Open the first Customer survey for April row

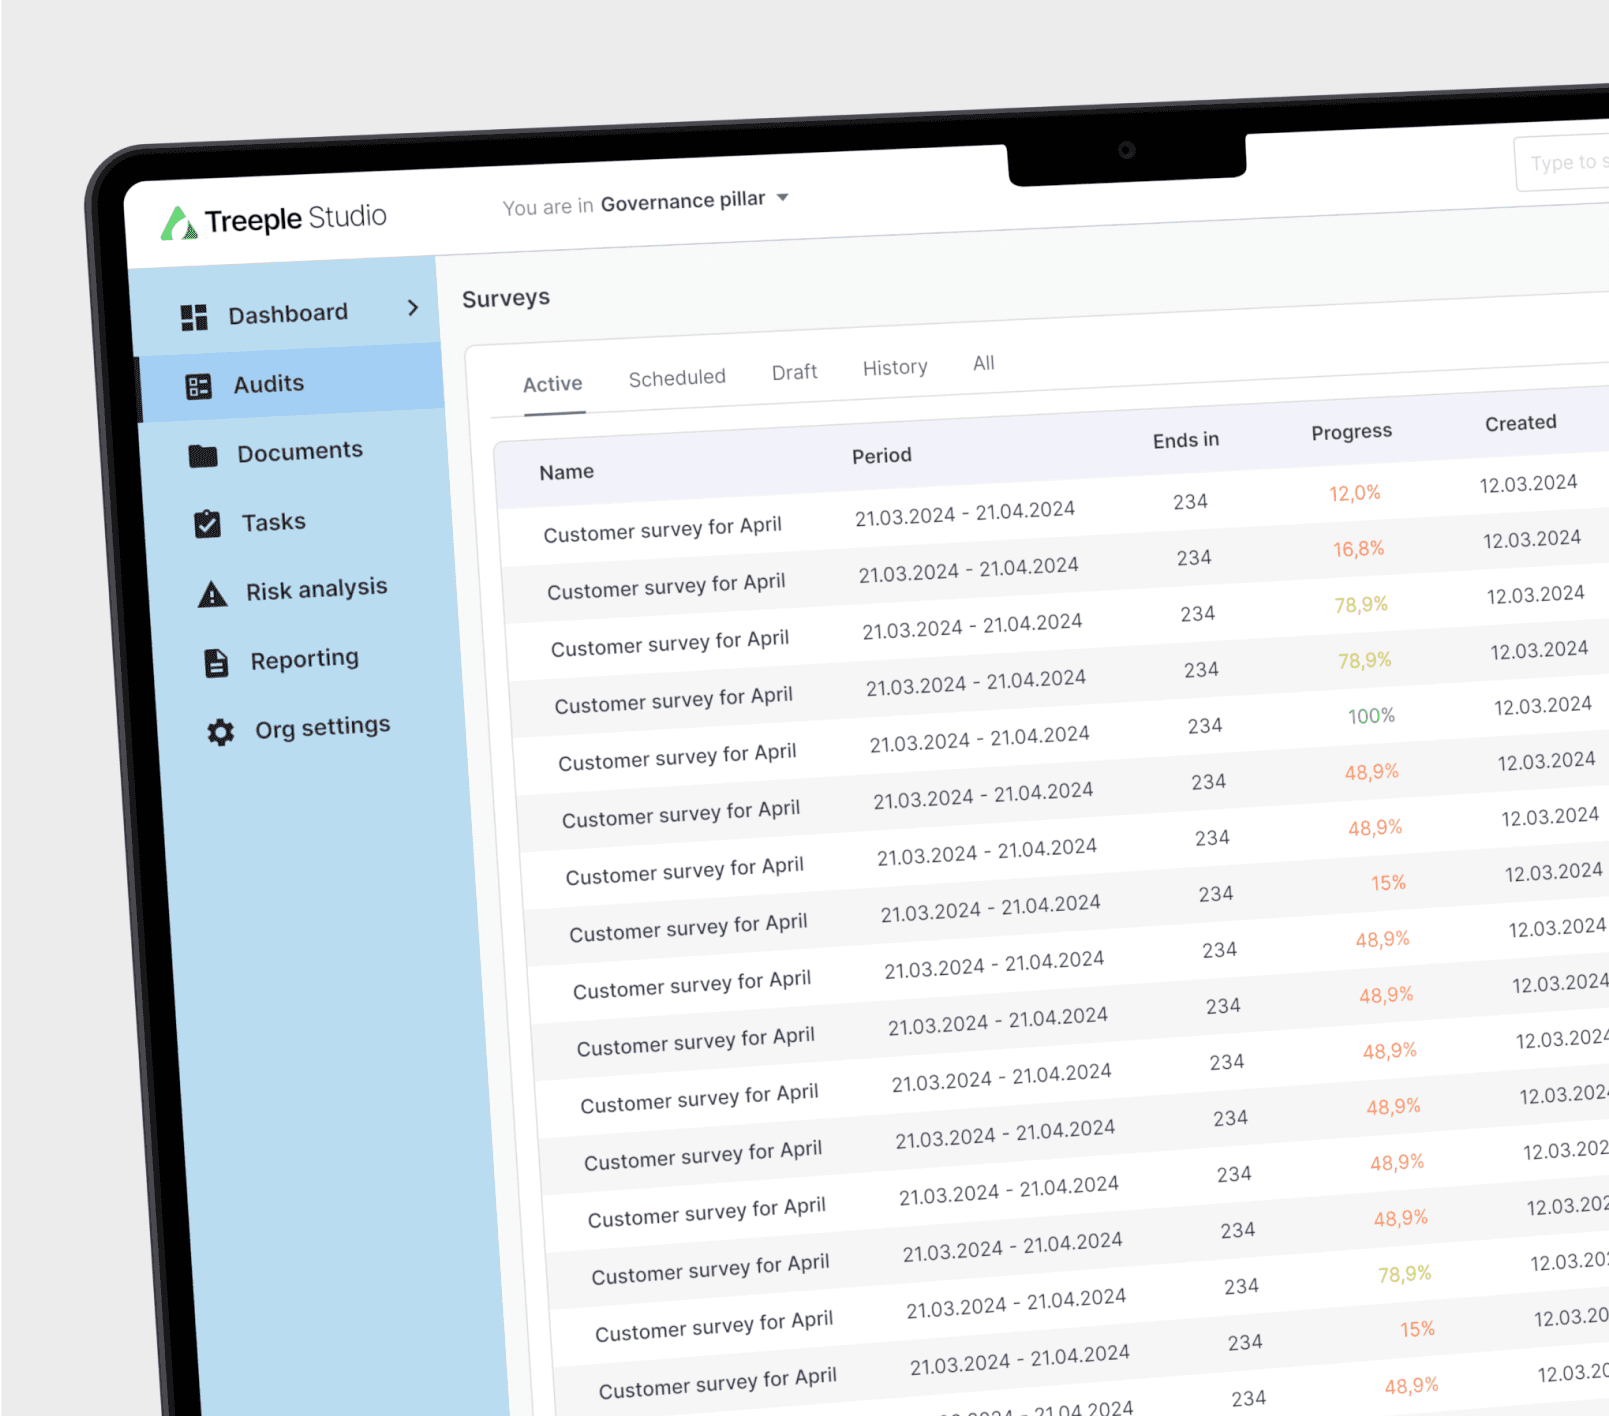(x=663, y=531)
